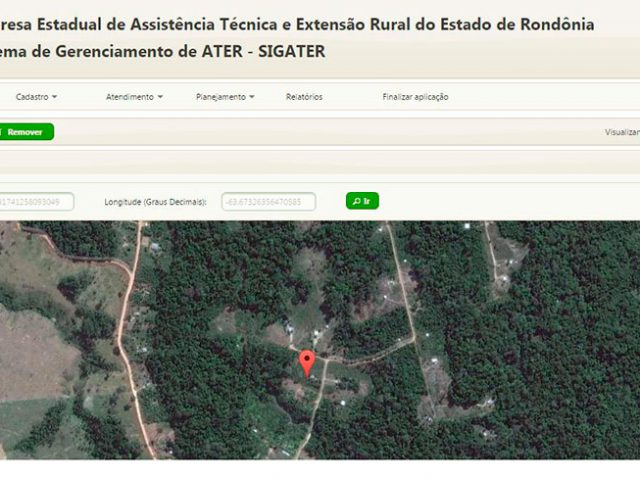Select Finalizar aplicação
This screenshot has width=640, height=480.
415,97
